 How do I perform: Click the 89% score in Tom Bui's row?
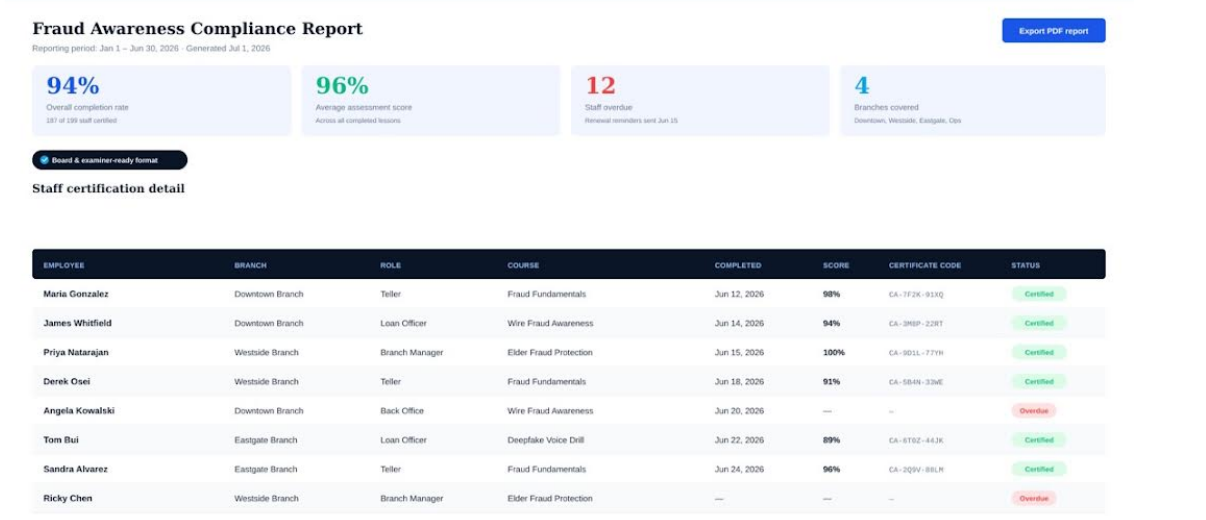tap(832, 439)
